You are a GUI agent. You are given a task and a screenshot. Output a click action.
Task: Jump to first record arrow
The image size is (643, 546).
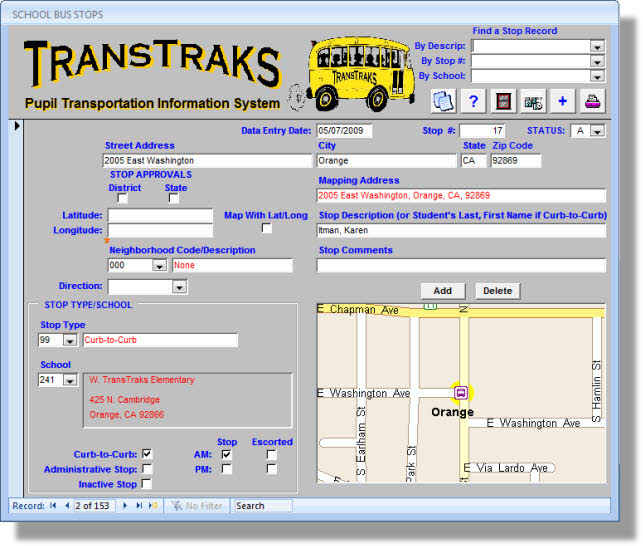(x=52, y=506)
